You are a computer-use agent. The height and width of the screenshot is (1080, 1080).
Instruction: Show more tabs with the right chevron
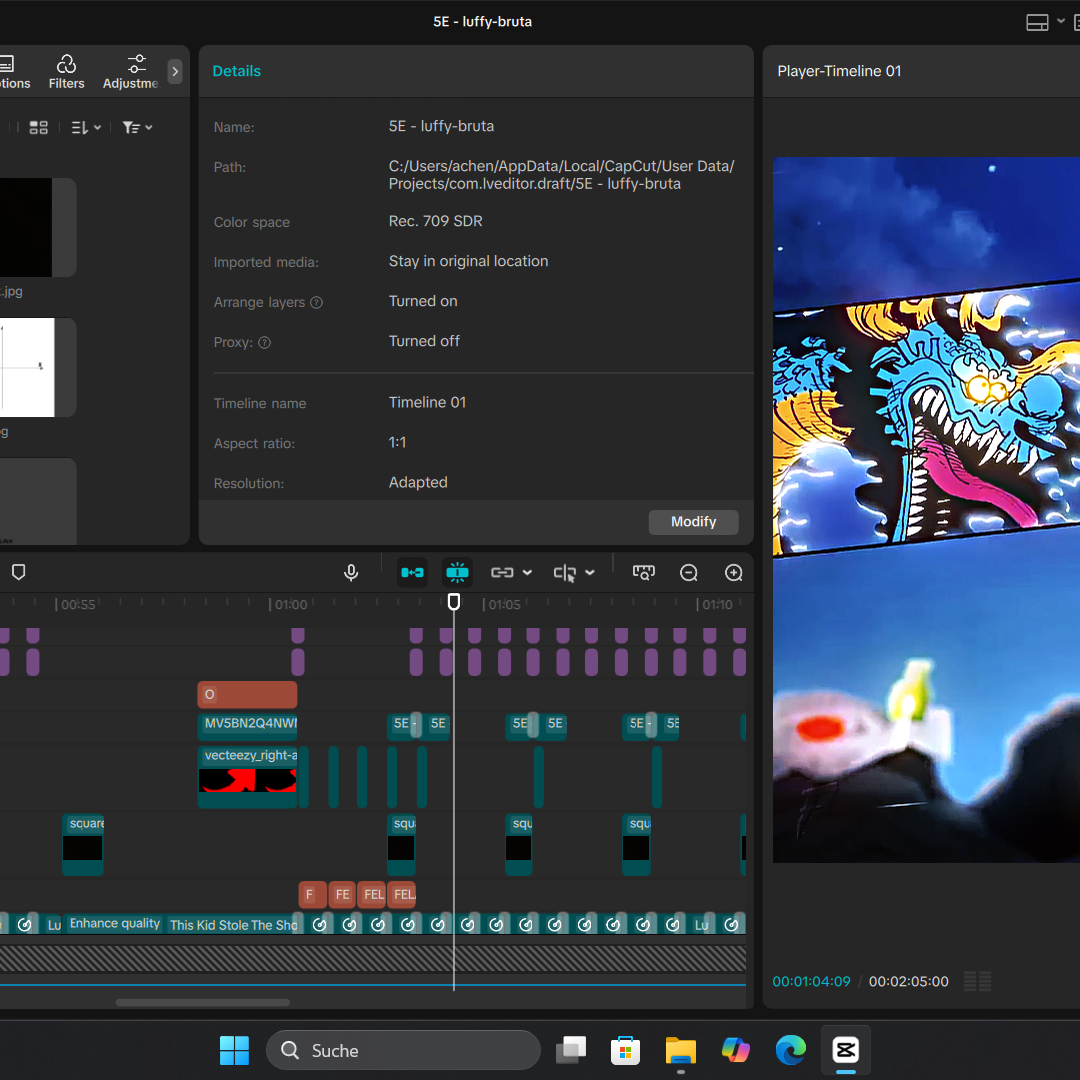[175, 71]
